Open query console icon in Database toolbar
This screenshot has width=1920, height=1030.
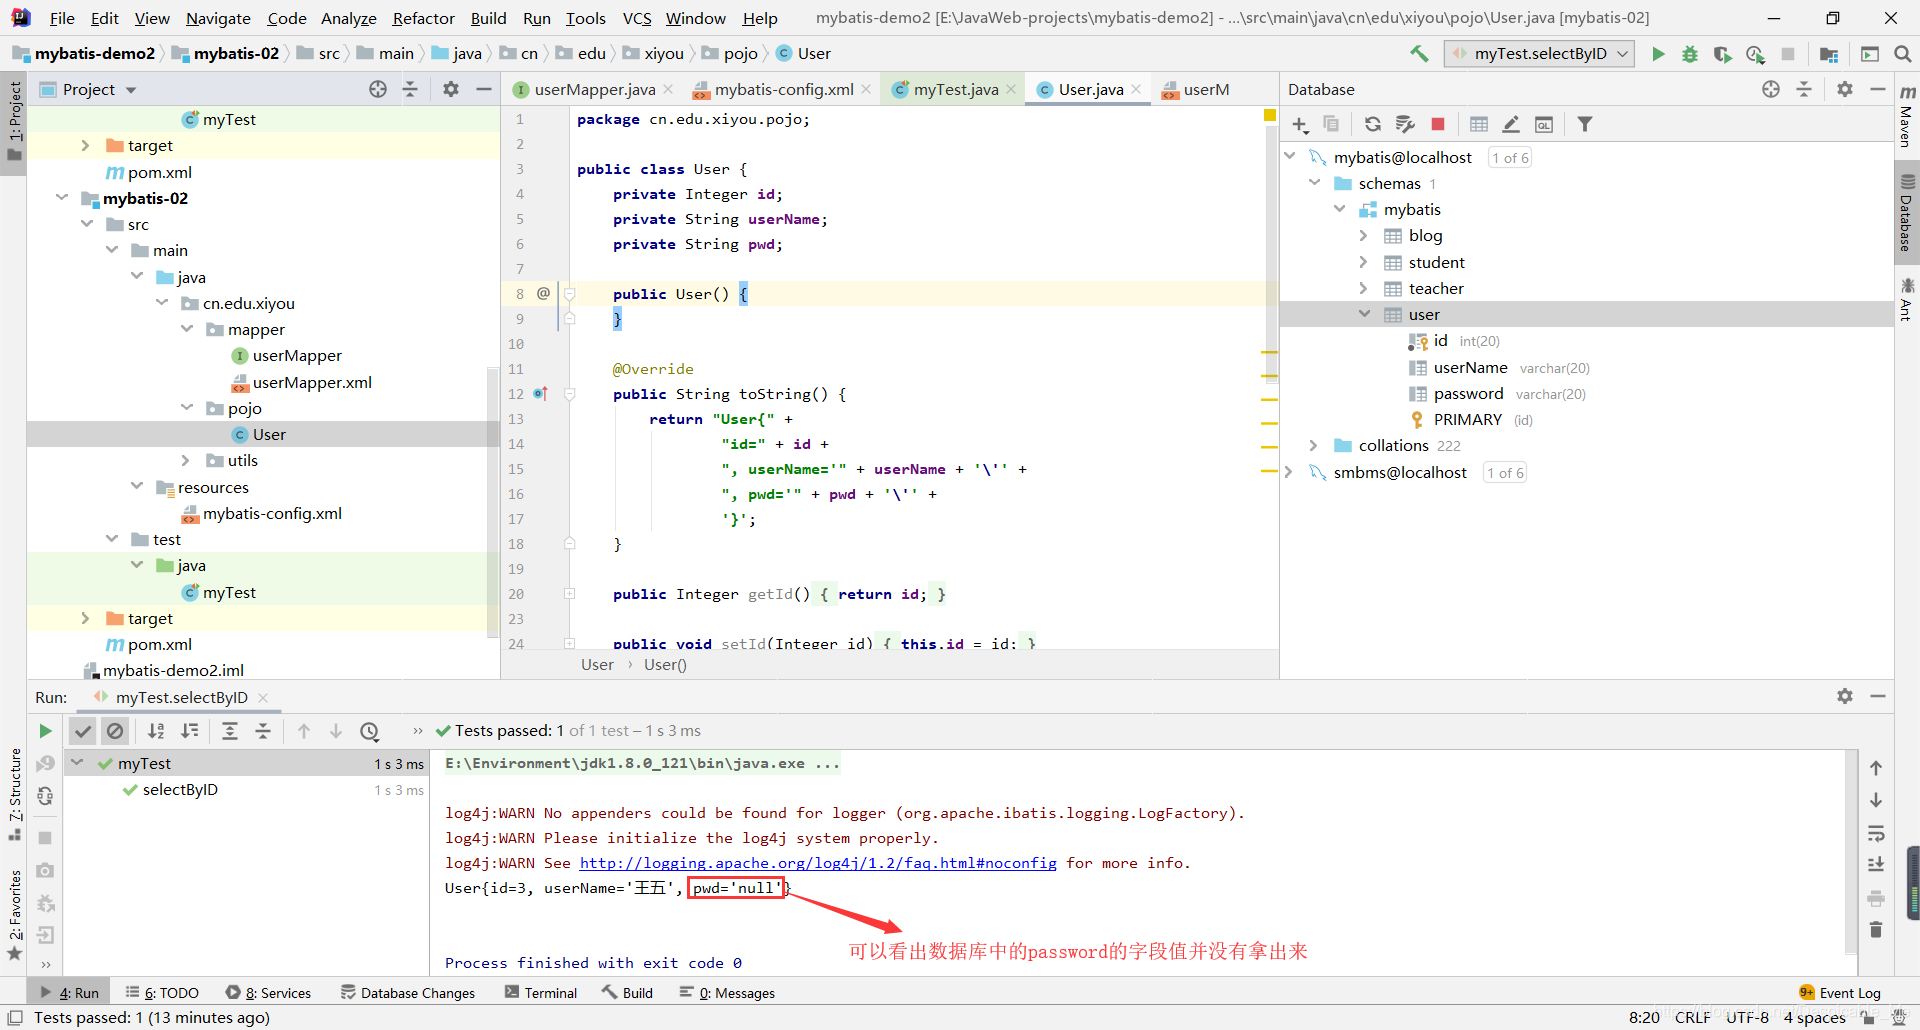click(x=1544, y=124)
